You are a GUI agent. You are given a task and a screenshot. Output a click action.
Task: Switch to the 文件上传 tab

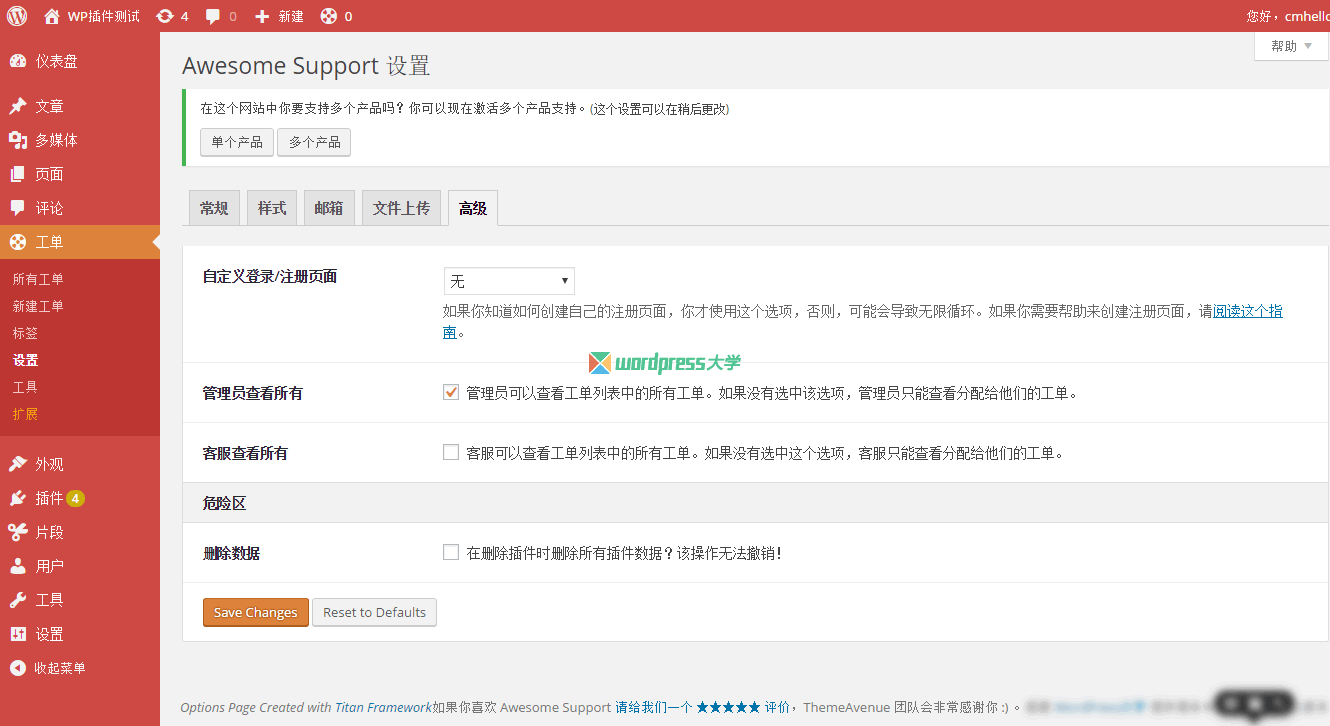click(x=401, y=208)
